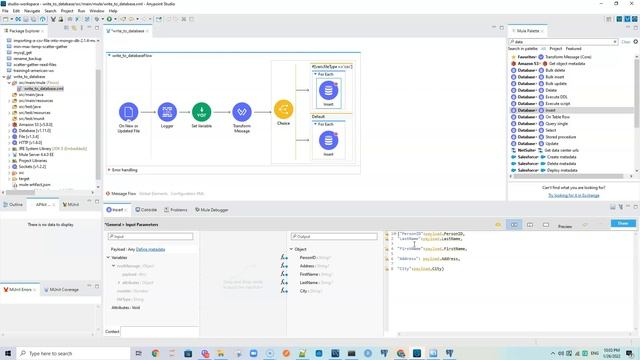Open Exchange via the palette plus icon

click(x=636, y=42)
